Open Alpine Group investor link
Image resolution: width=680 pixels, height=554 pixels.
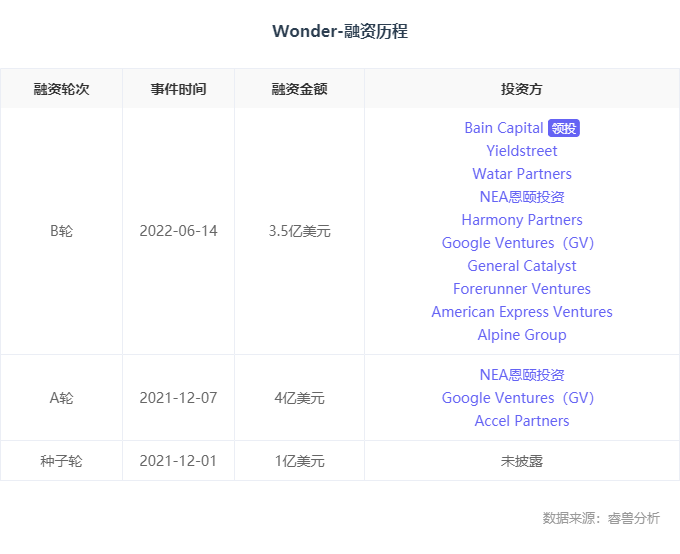point(522,335)
